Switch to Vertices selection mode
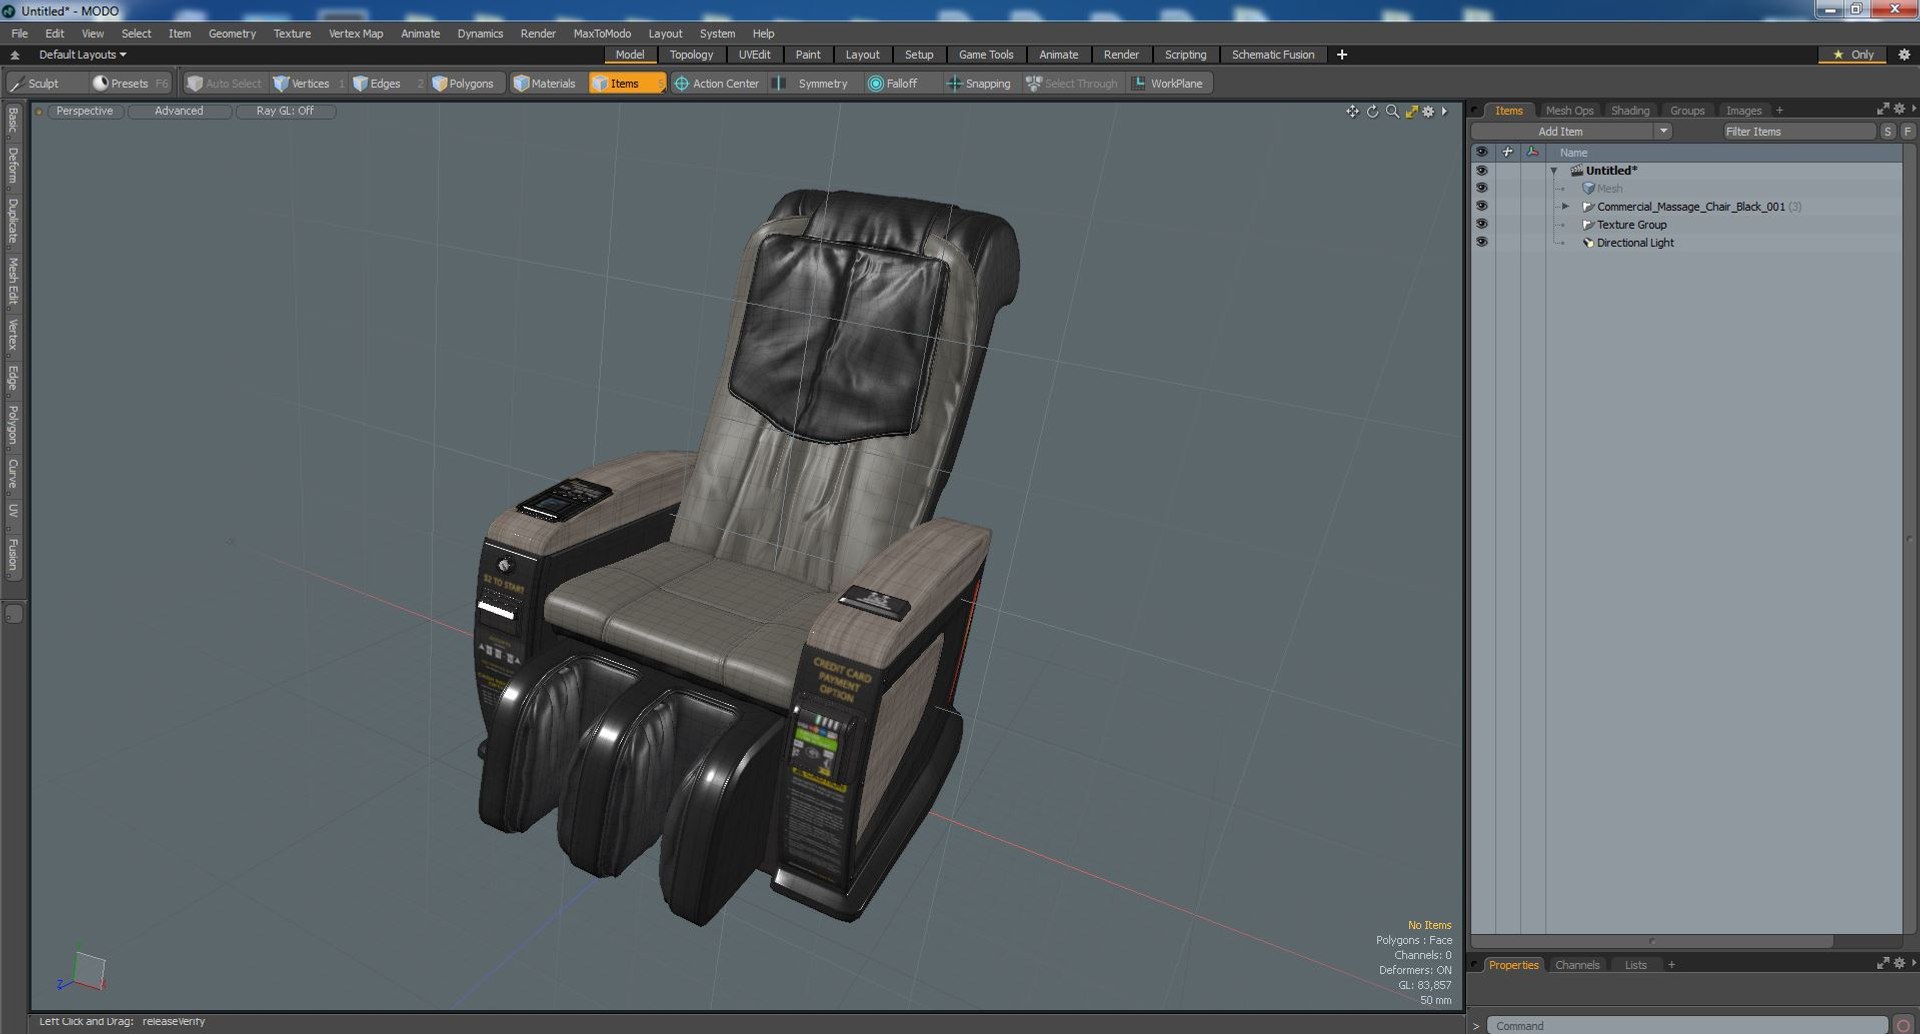The height and width of the screenshot is (1034, 1920). [x=302, y=83]
